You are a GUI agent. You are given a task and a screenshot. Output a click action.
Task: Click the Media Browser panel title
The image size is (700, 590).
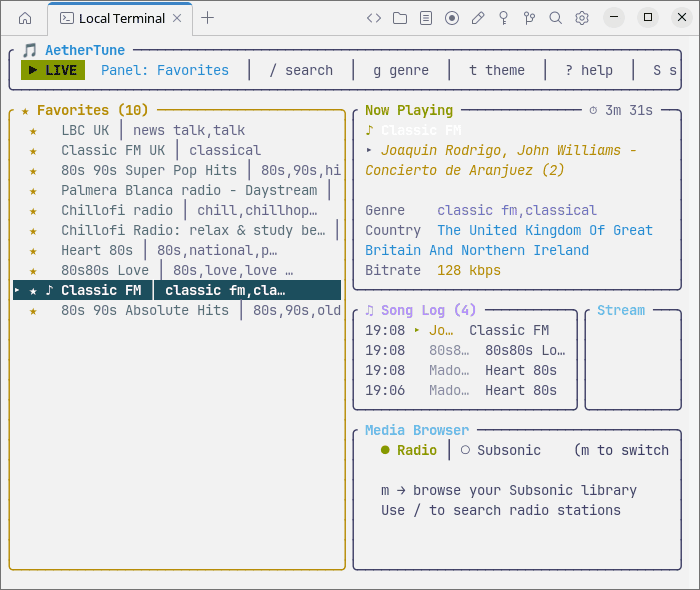417,430
